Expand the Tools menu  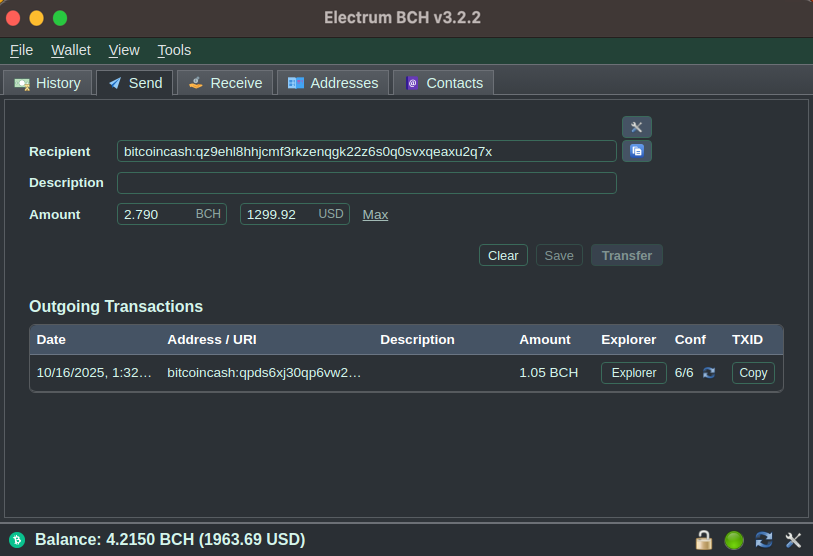[x=174, y=50]
